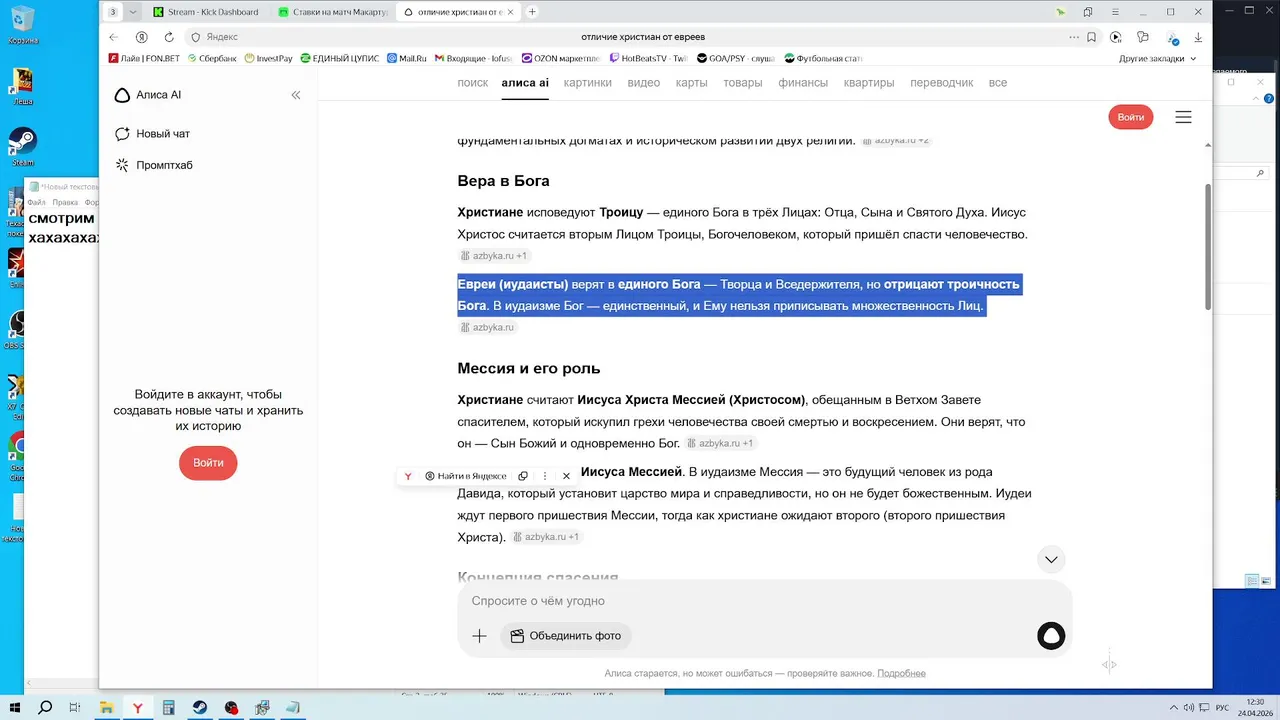Click the plus attachment icon in chat input
1280x720 pixels.
click(479, 636)
